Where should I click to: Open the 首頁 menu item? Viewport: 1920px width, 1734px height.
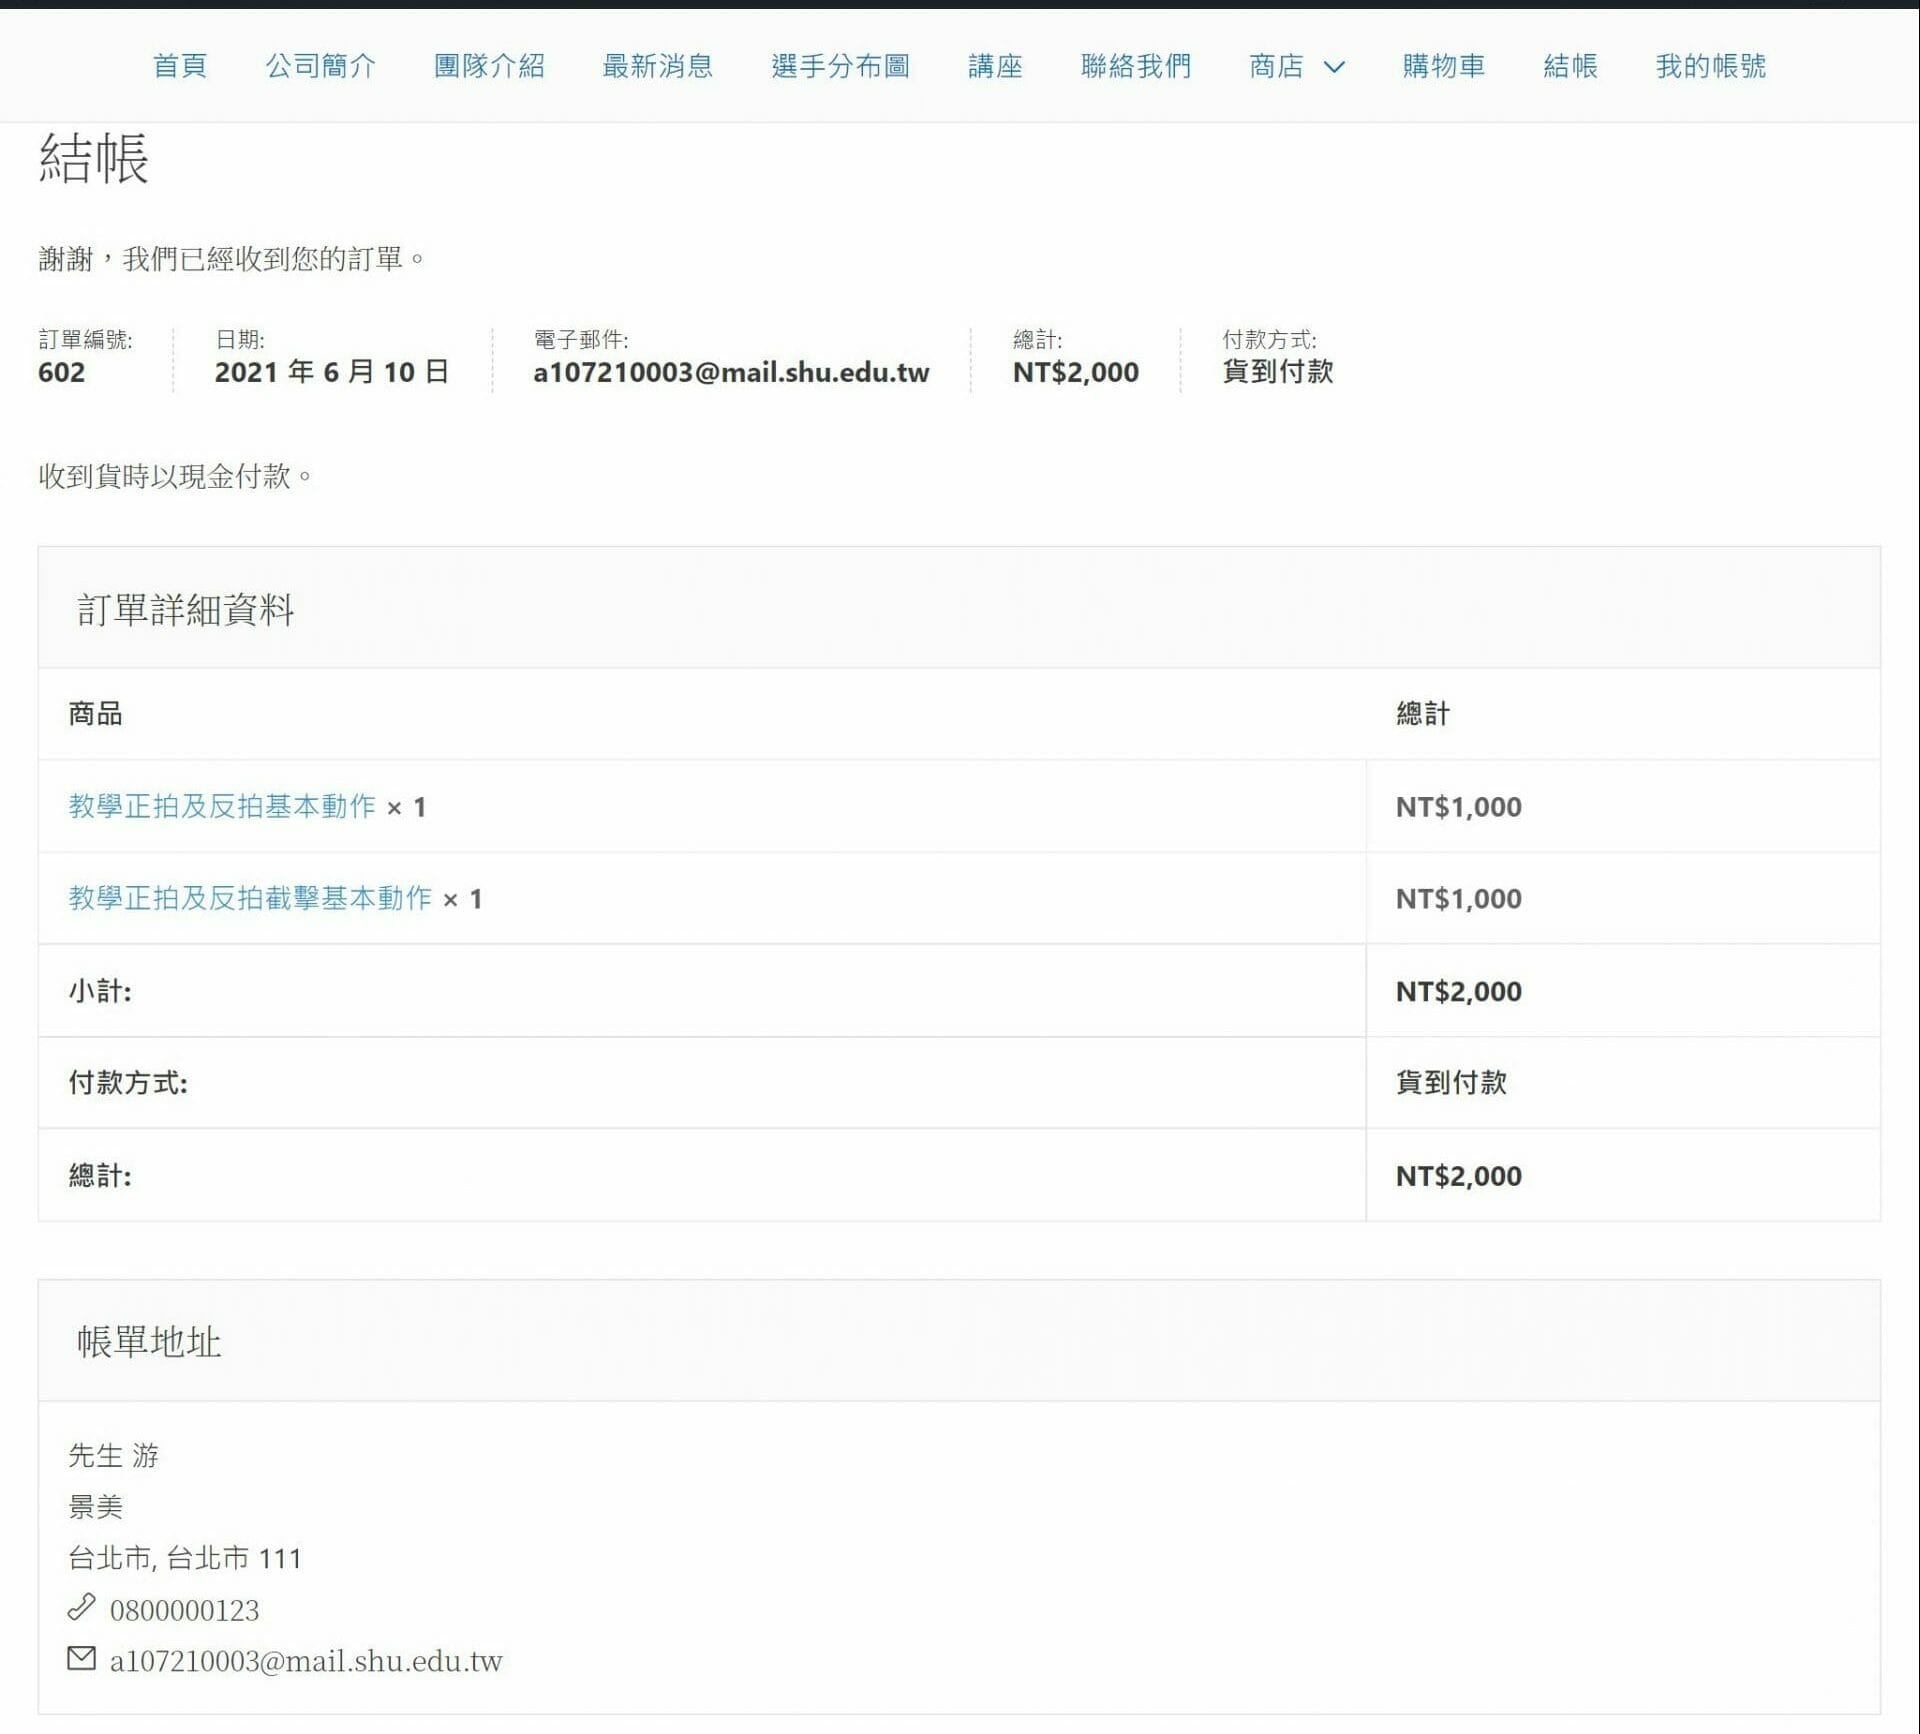pos(179,66)
